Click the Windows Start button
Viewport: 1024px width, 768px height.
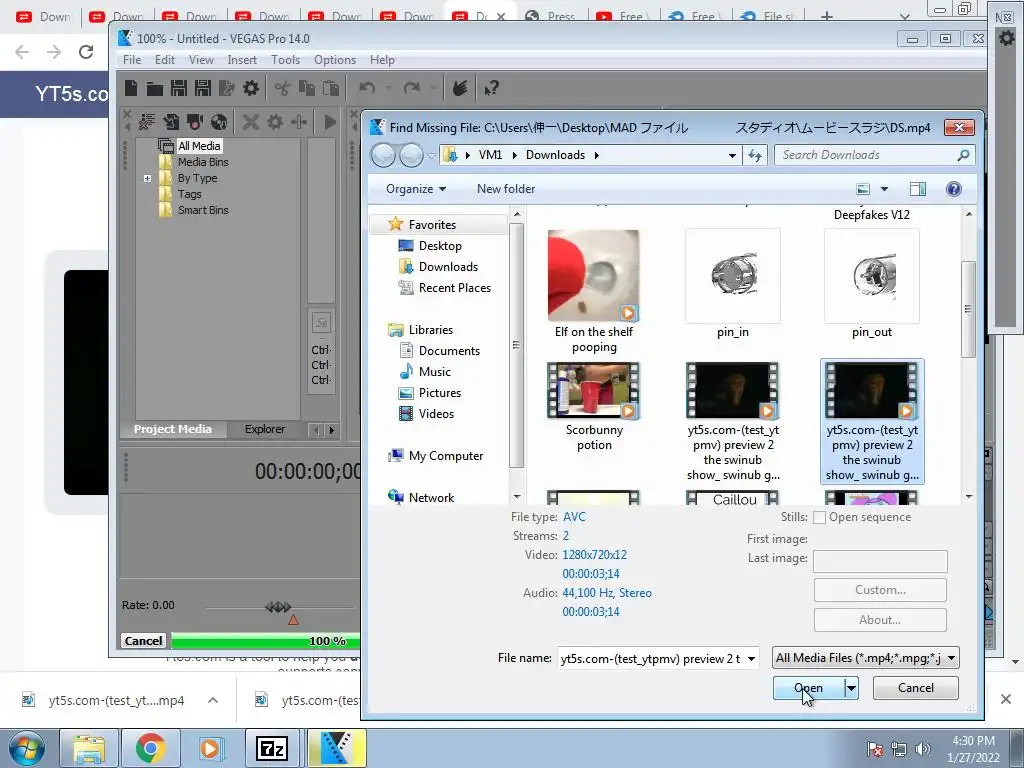point(26,748)
